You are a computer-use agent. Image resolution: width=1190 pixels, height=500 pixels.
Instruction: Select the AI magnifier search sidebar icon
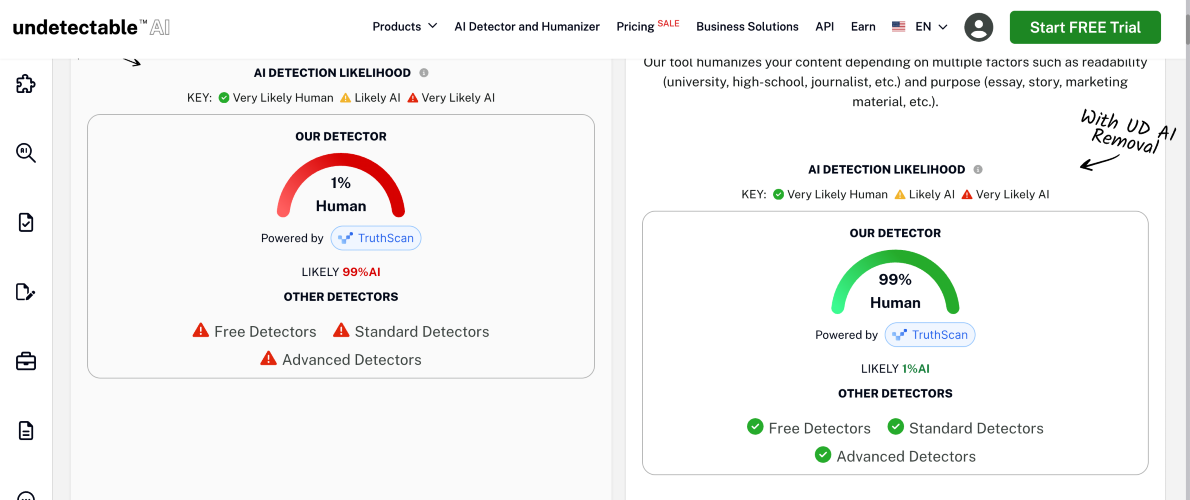(26, 153)
